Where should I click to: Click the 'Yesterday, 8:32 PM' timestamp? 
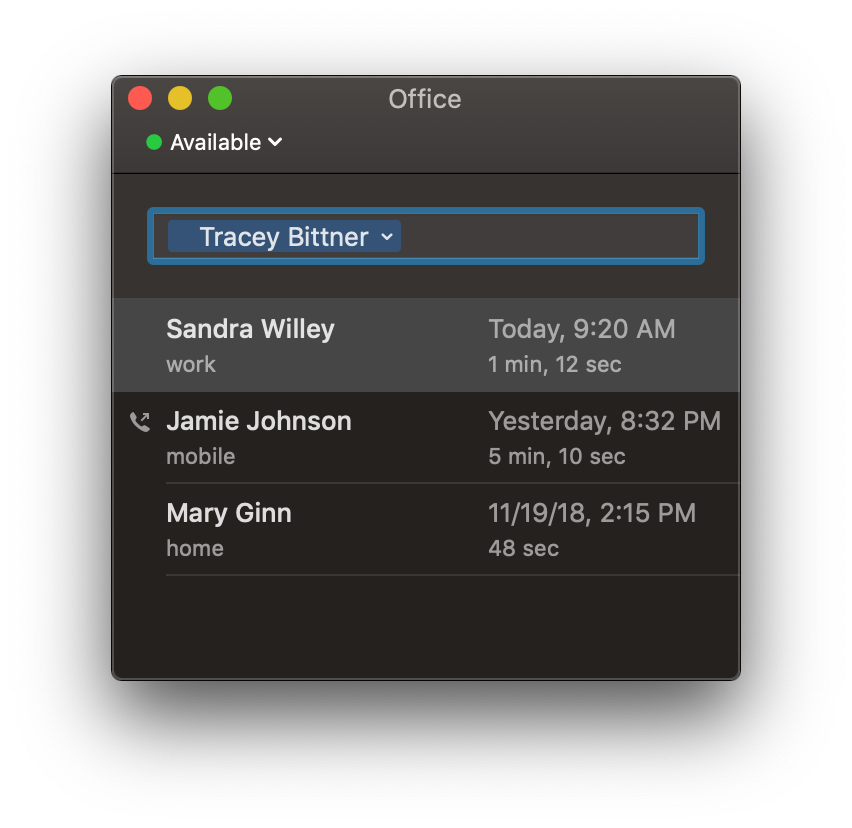pos(604,422)
